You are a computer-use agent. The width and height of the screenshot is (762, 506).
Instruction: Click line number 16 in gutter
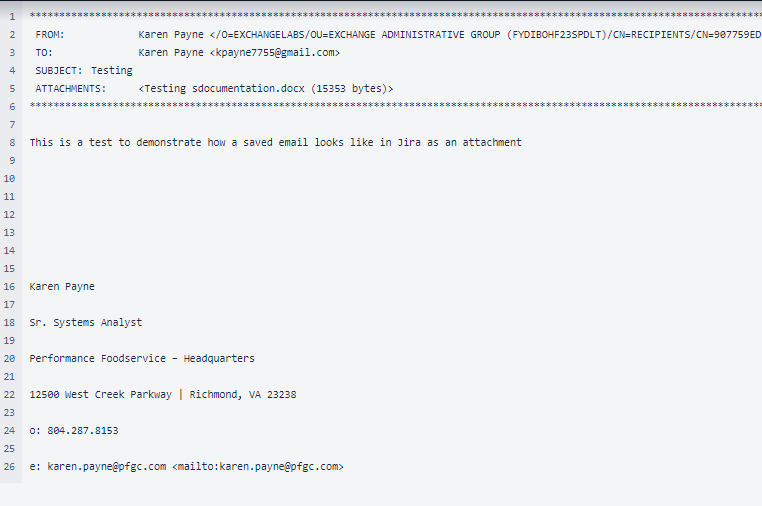(x=9, y=286)
